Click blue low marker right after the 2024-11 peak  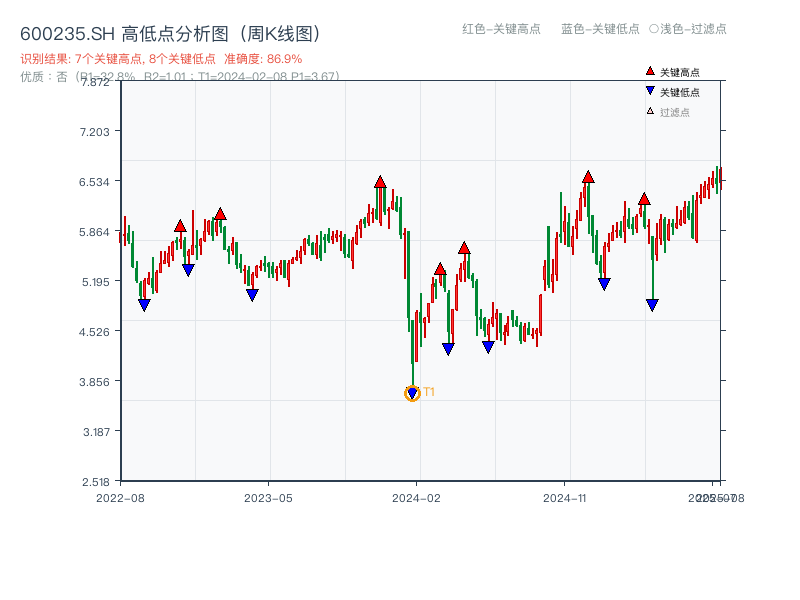click(604, 284)
